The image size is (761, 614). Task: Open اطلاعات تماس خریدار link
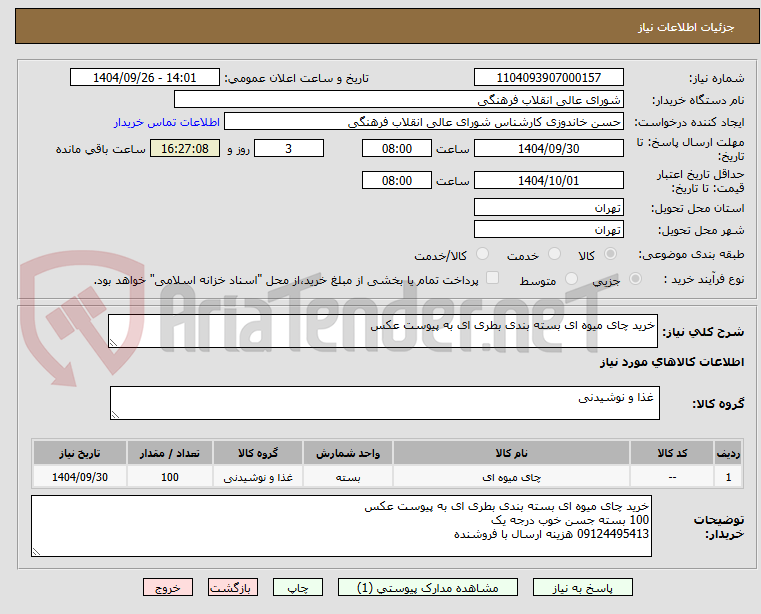[x=167, y=122]
